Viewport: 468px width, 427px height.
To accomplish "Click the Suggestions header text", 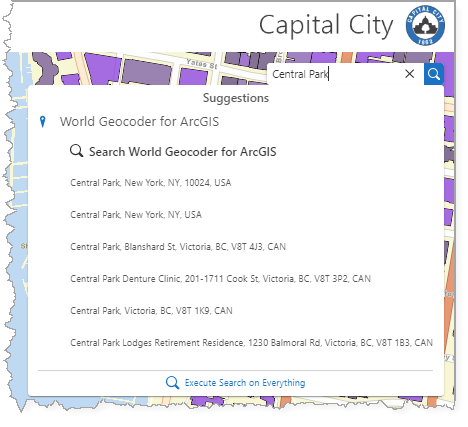I will tap(236, 98).
